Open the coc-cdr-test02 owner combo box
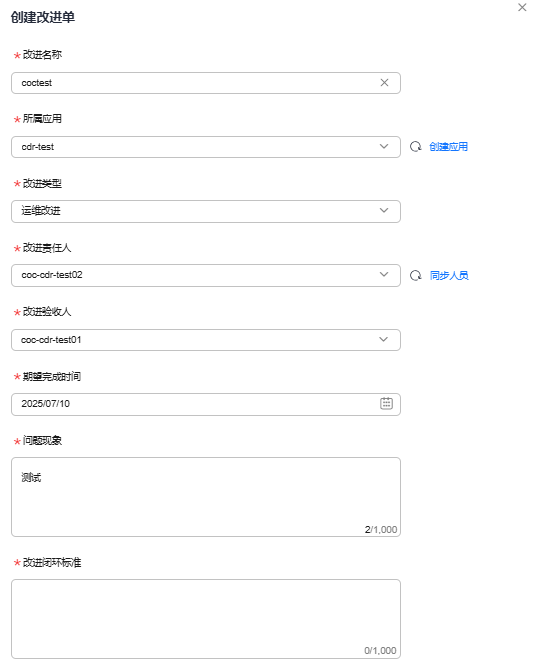The image size is (536, 664). click(206, 275)
